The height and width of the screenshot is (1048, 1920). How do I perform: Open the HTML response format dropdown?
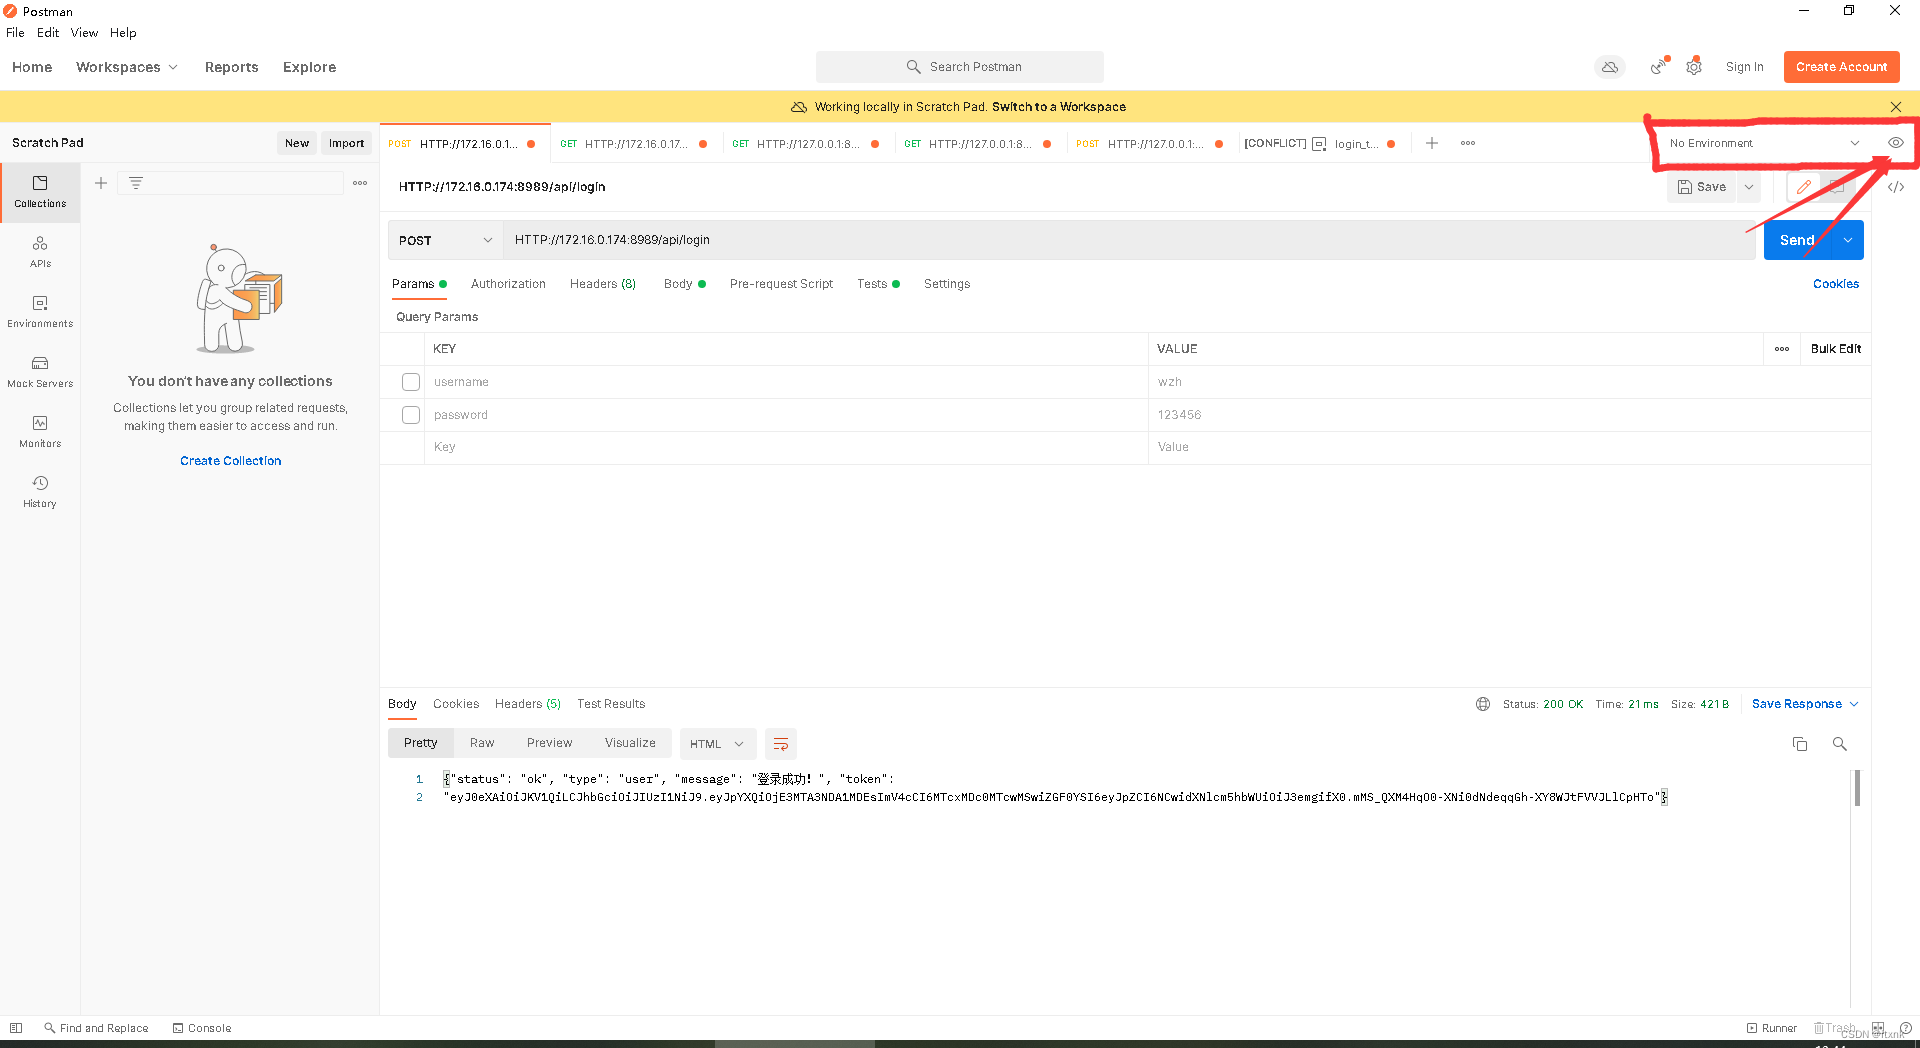pos(717,744)
